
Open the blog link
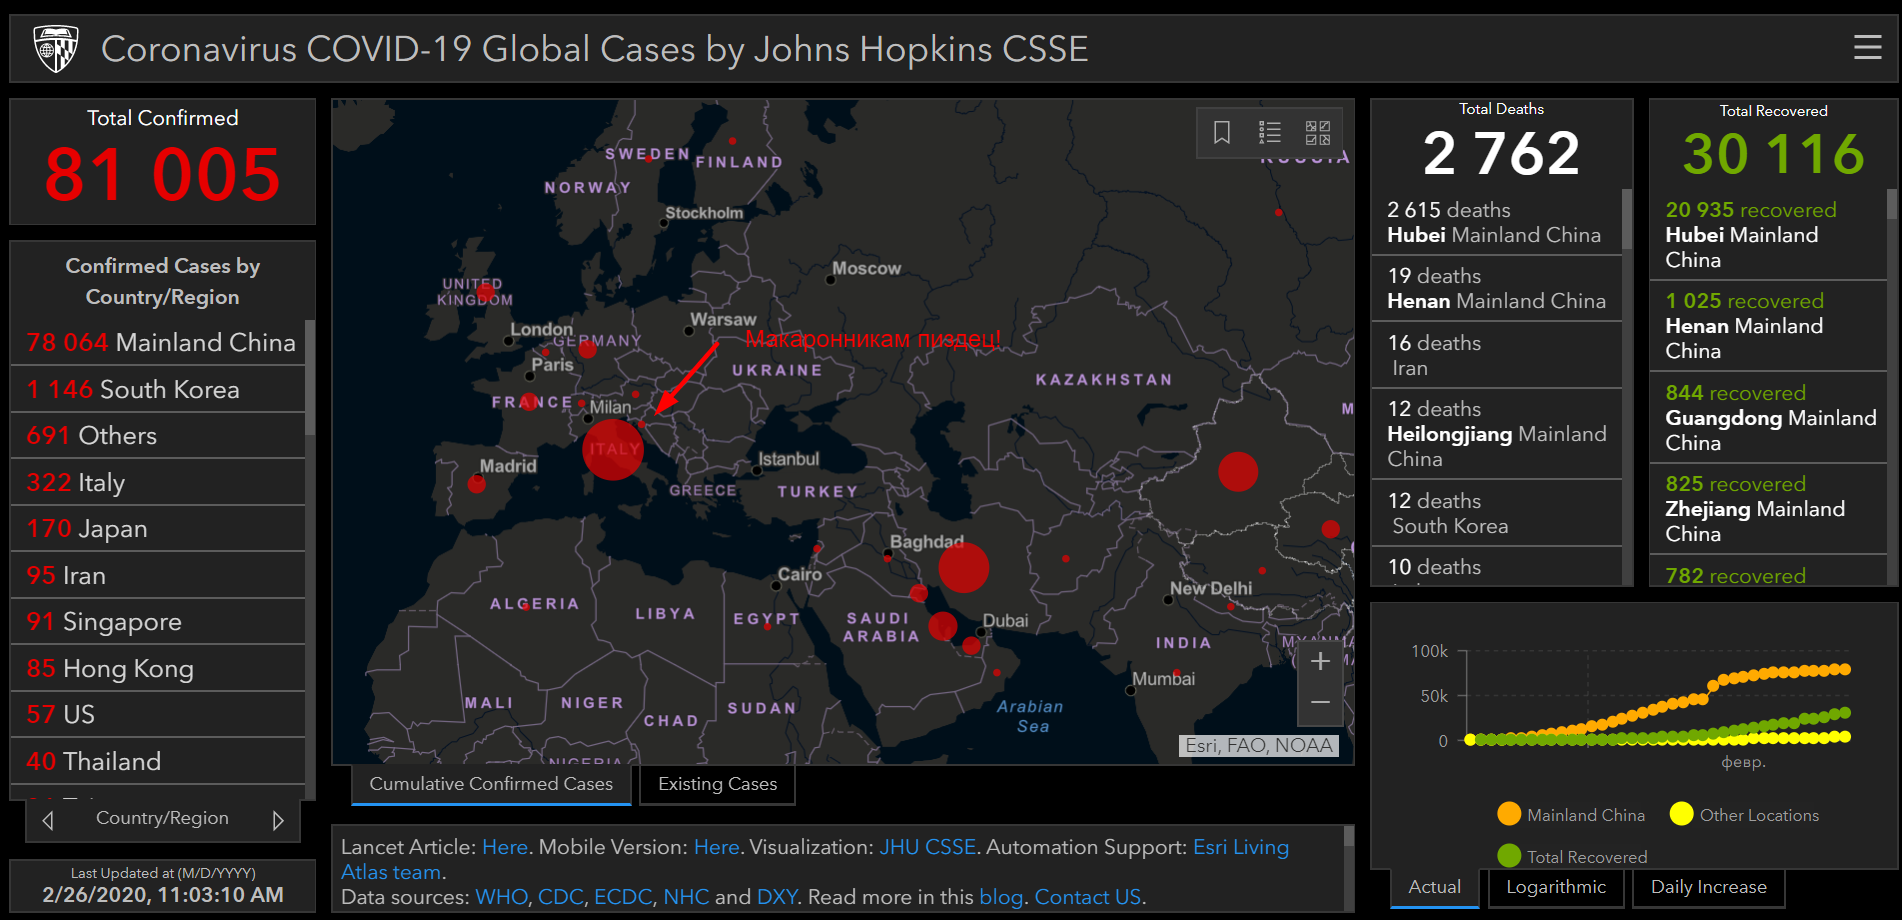tap(1000, 897)
